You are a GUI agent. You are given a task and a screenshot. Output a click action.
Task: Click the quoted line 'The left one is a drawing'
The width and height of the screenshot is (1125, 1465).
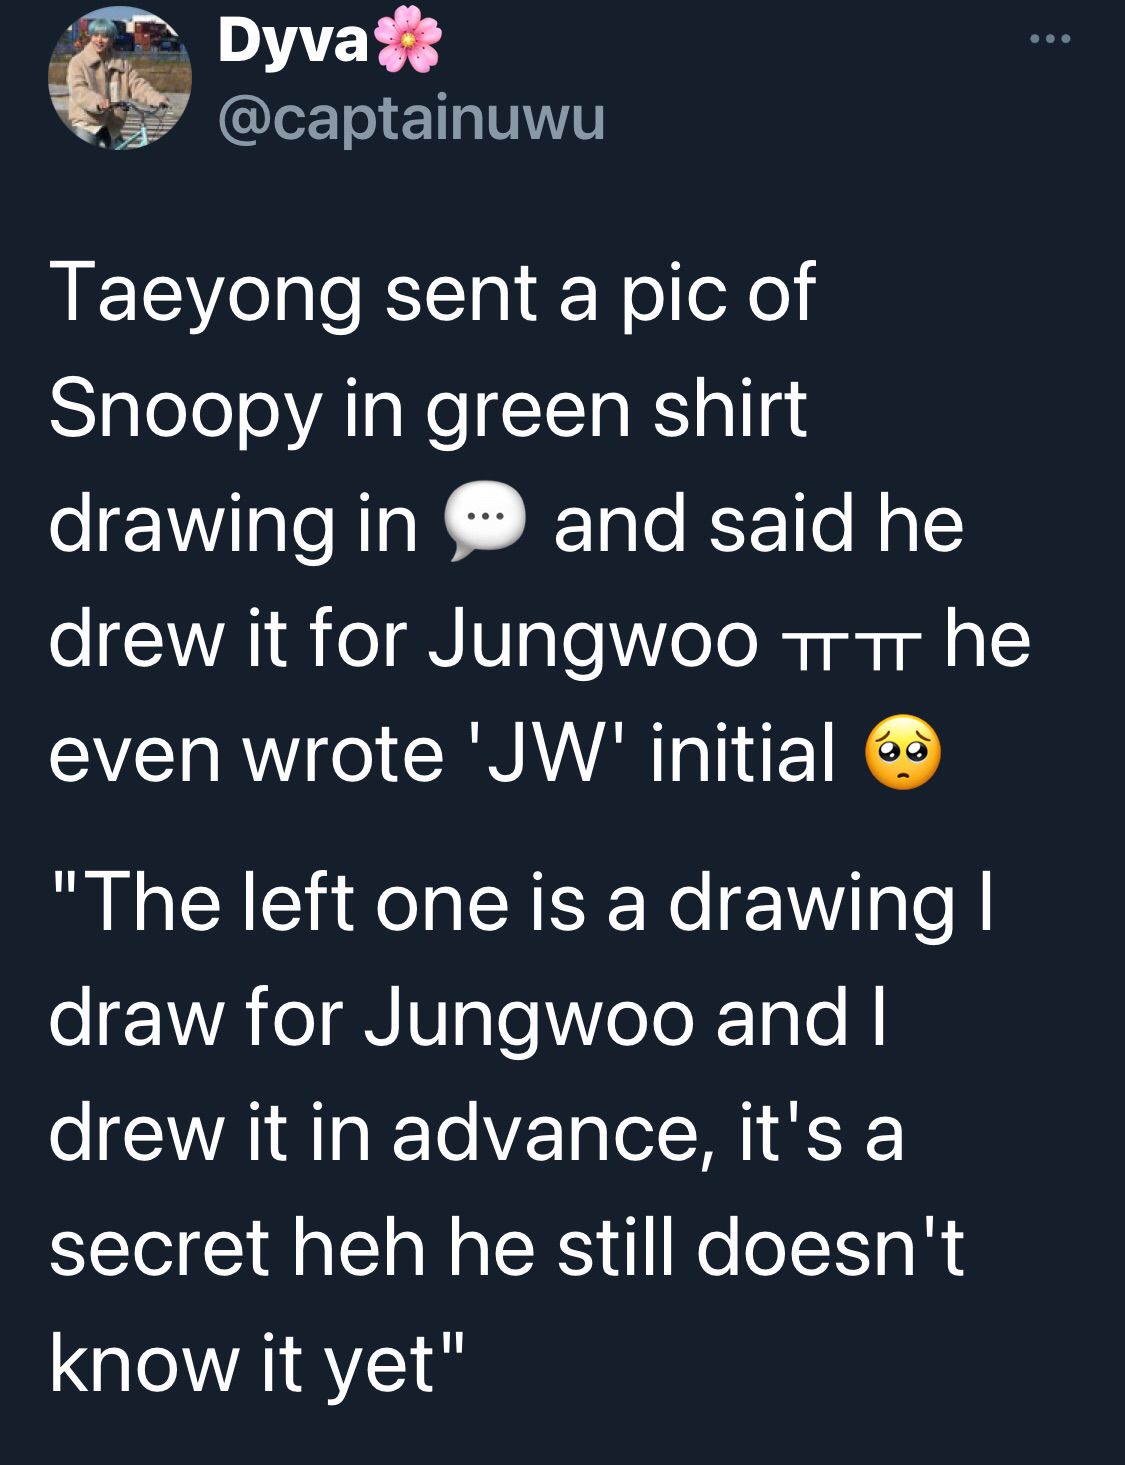pos(520,903)
